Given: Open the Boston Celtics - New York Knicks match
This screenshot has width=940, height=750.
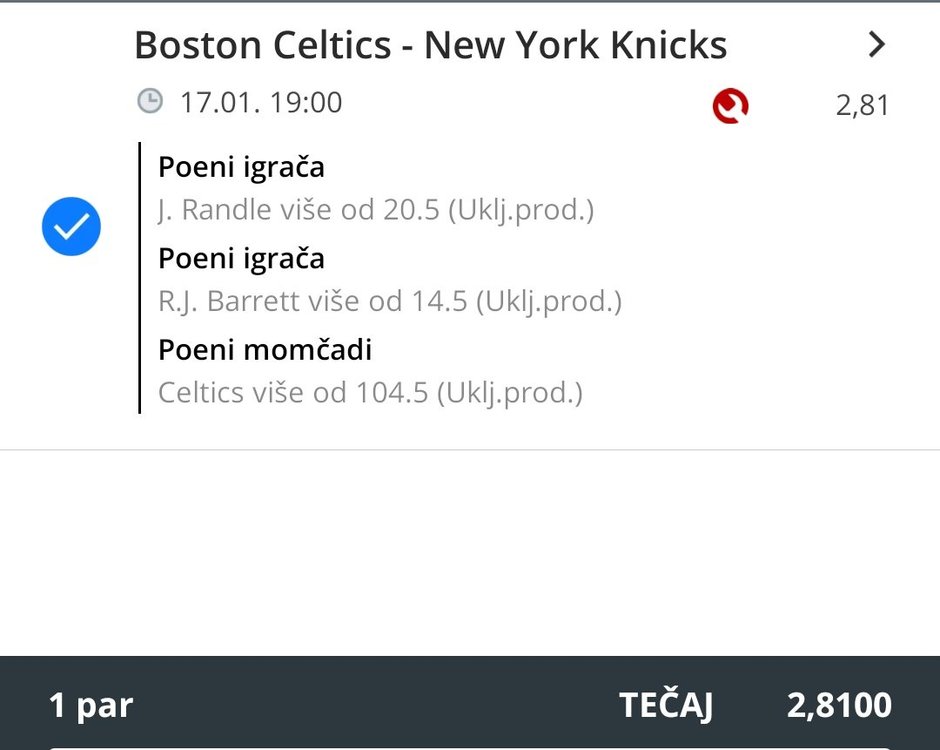Looking at the screenshot, I should pyautogui.click(x=430, y=45).
